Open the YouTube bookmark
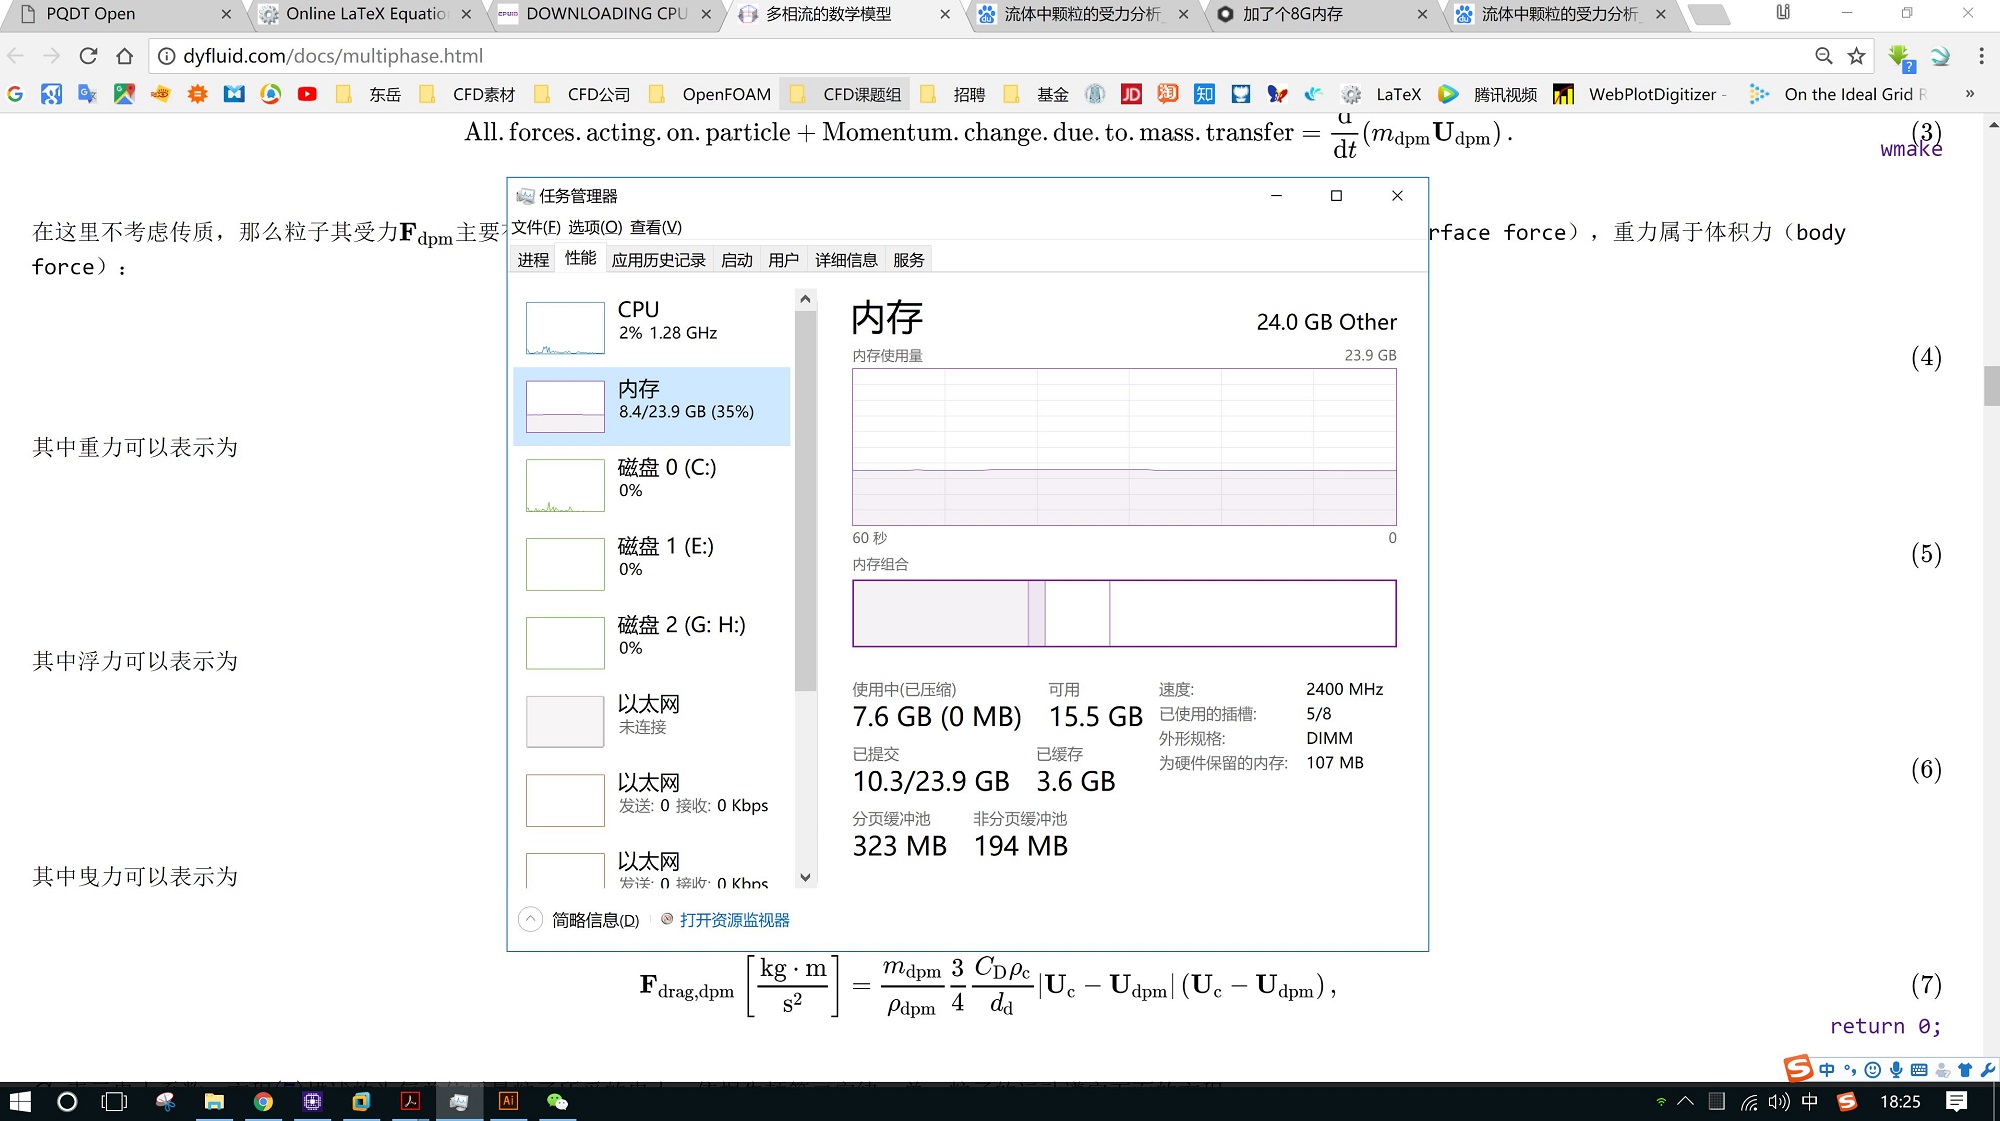Image resolution: width=2000 pixels, height=1121 pixels. point(307,94)
